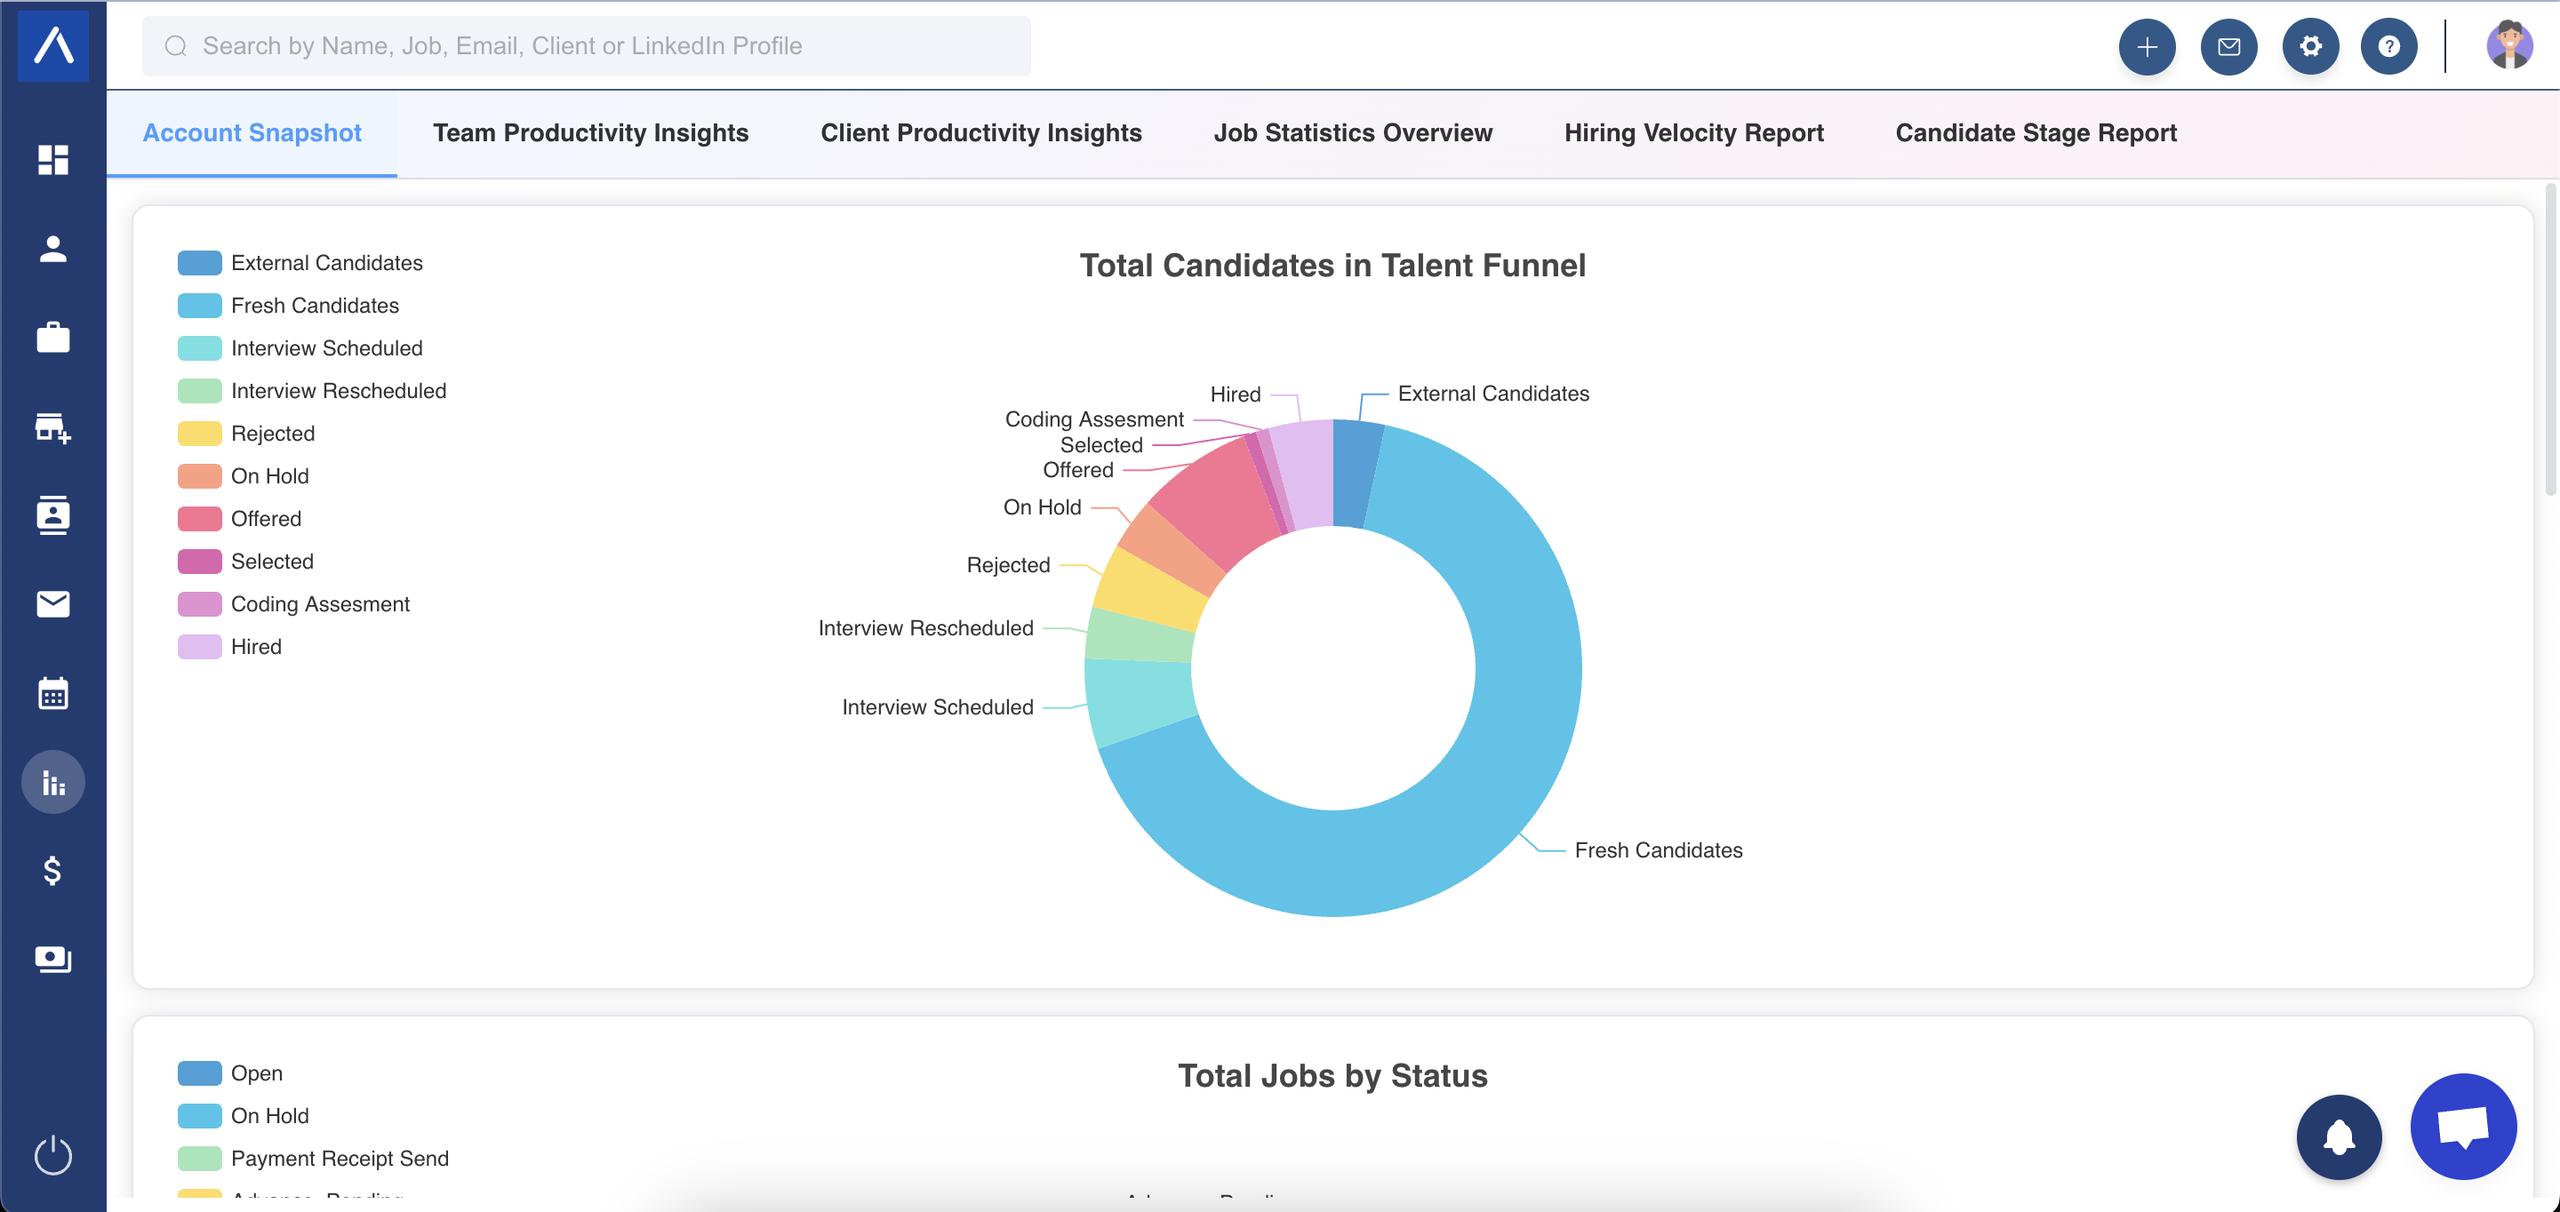Open the user profile avatar menu

pyautogui.click(x=2509, y=46)
